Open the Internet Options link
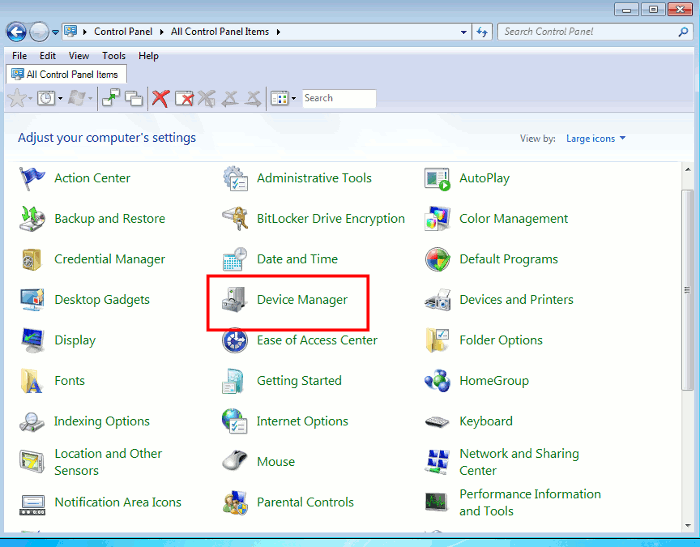 click(302, 421)
